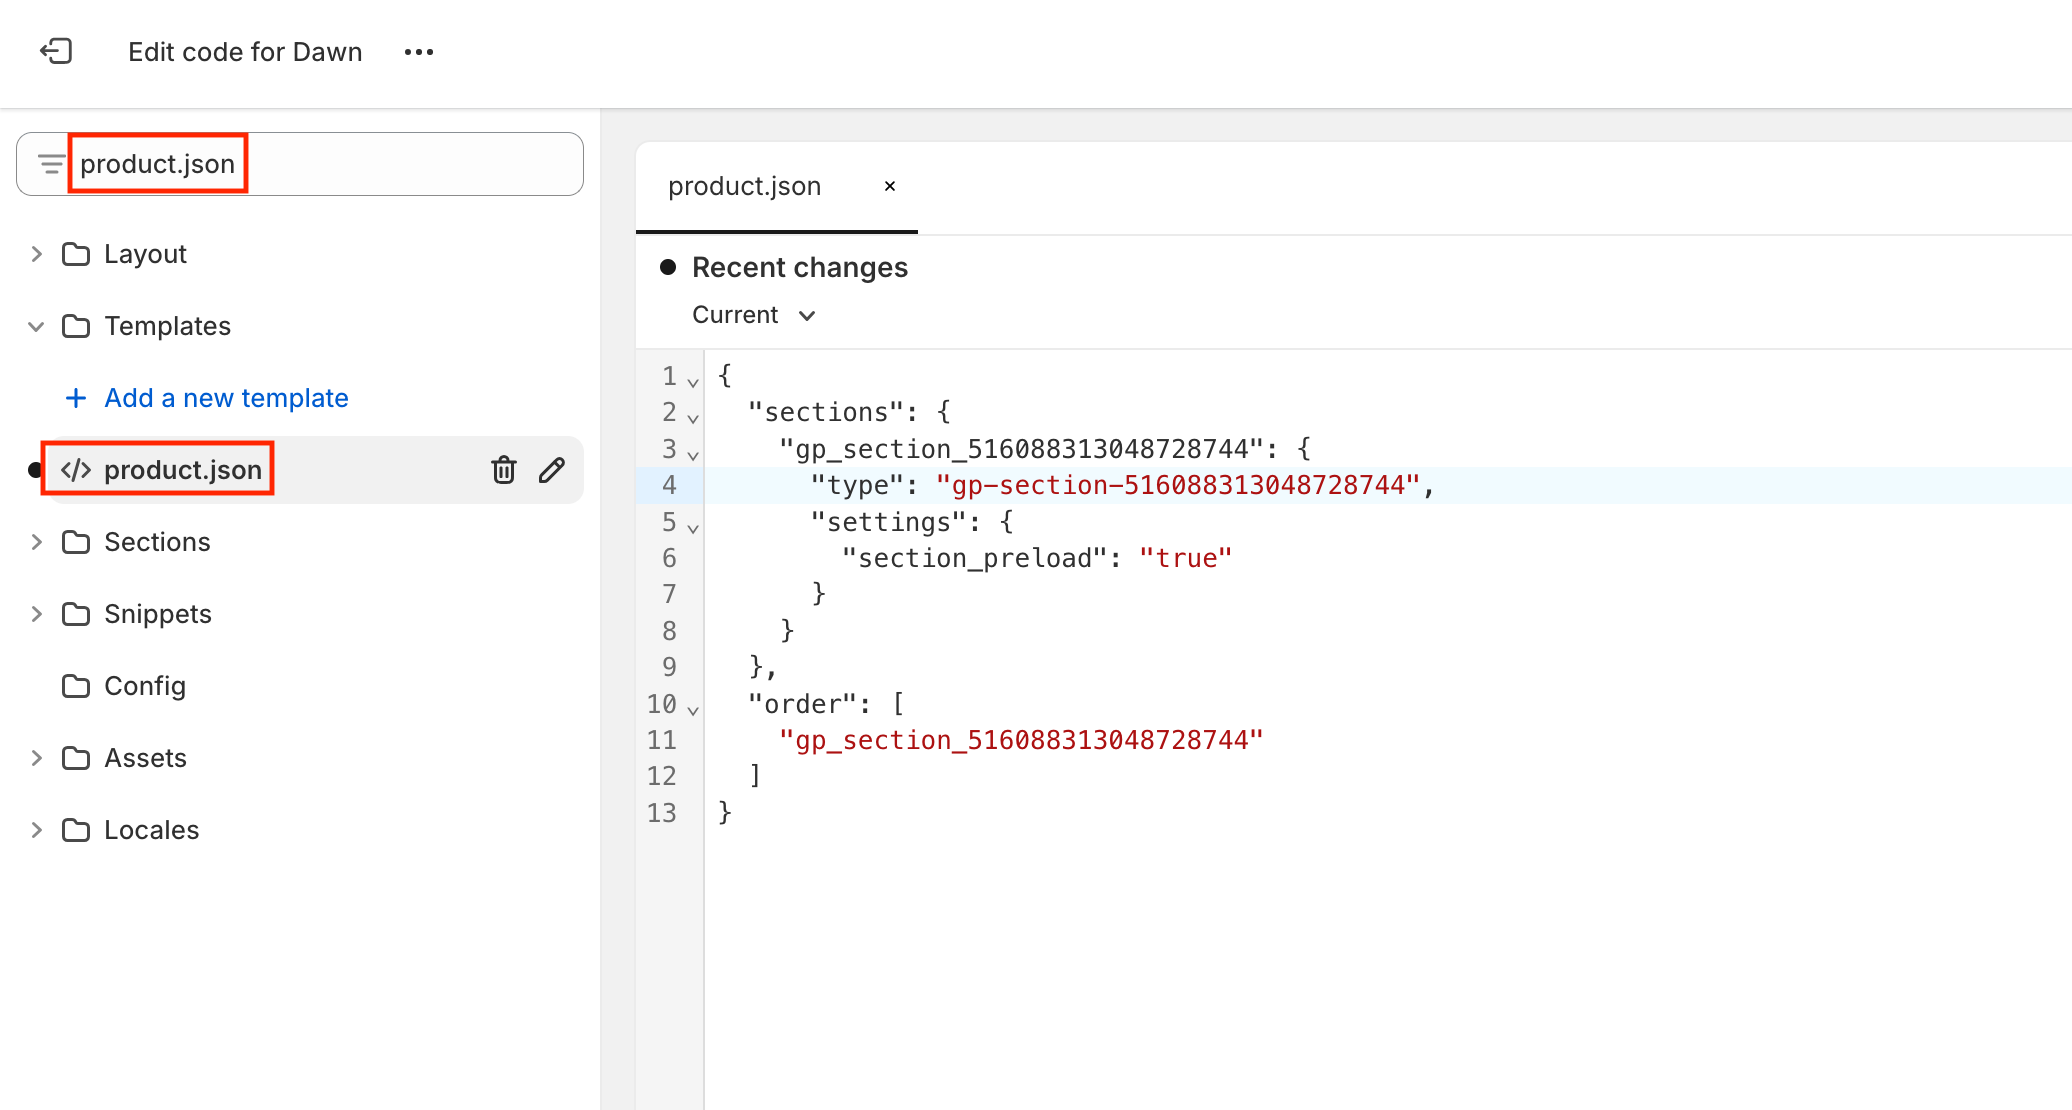Expand the Sections folder
Viewport: 2072px width, 1110px height.
tap(36, 541)
